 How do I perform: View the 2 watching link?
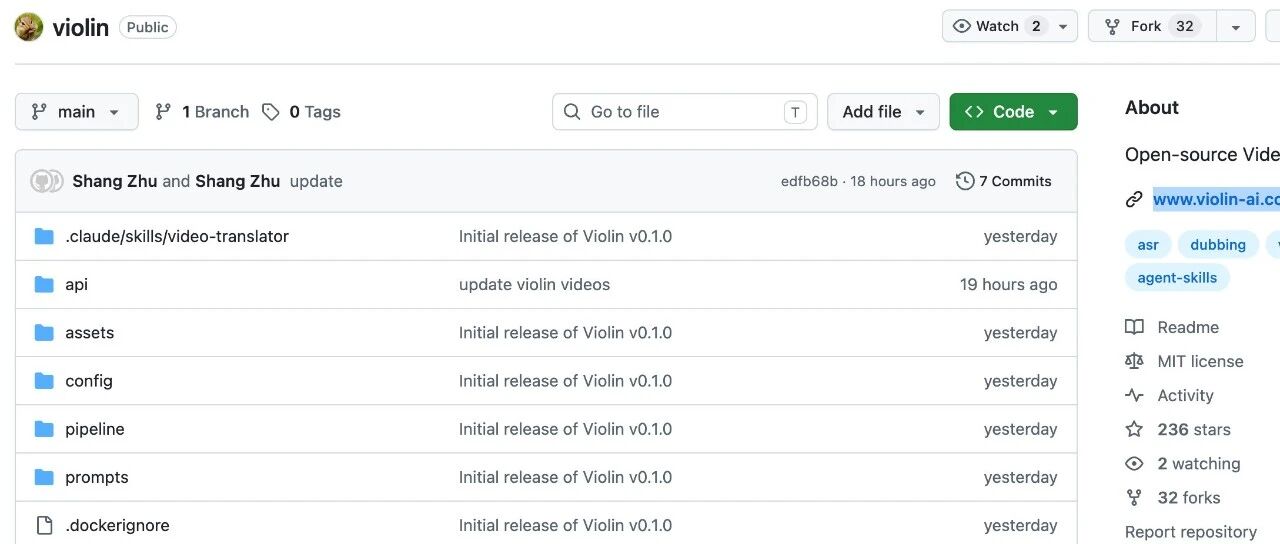[x=1199, y=463]
